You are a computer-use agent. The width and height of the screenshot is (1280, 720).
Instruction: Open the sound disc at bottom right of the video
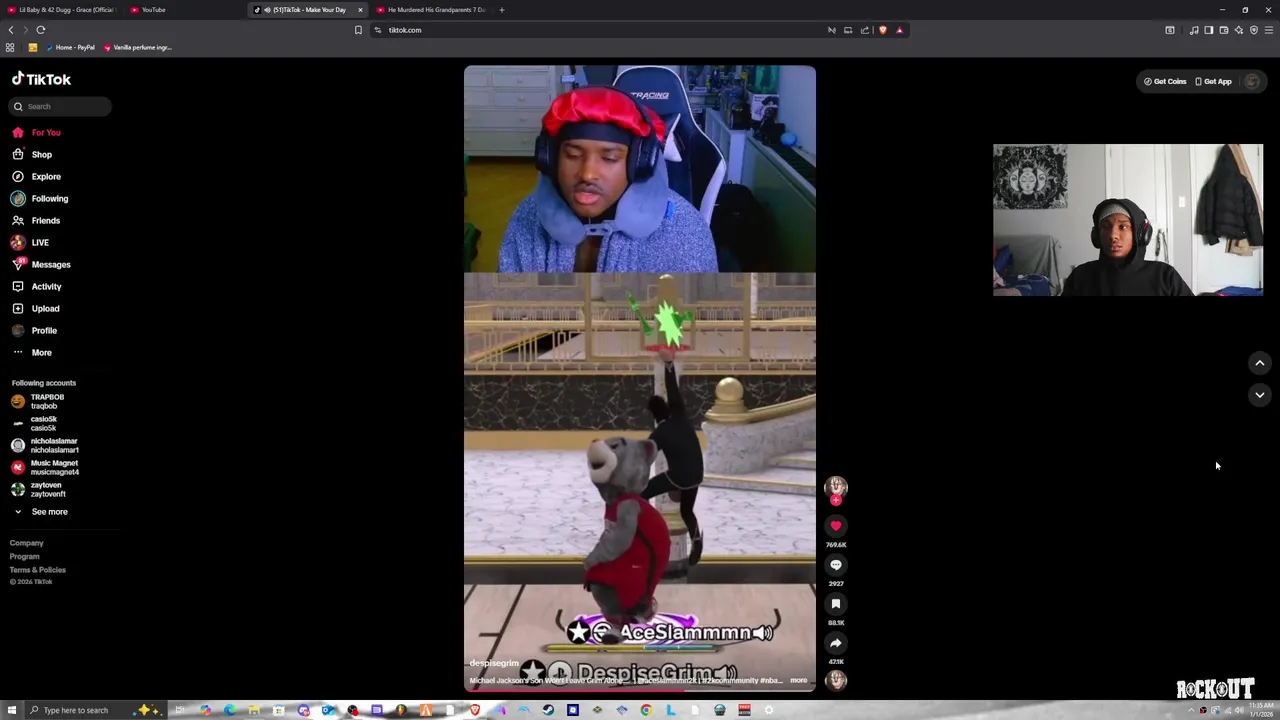pyautogui.click(x=836, y=681)
